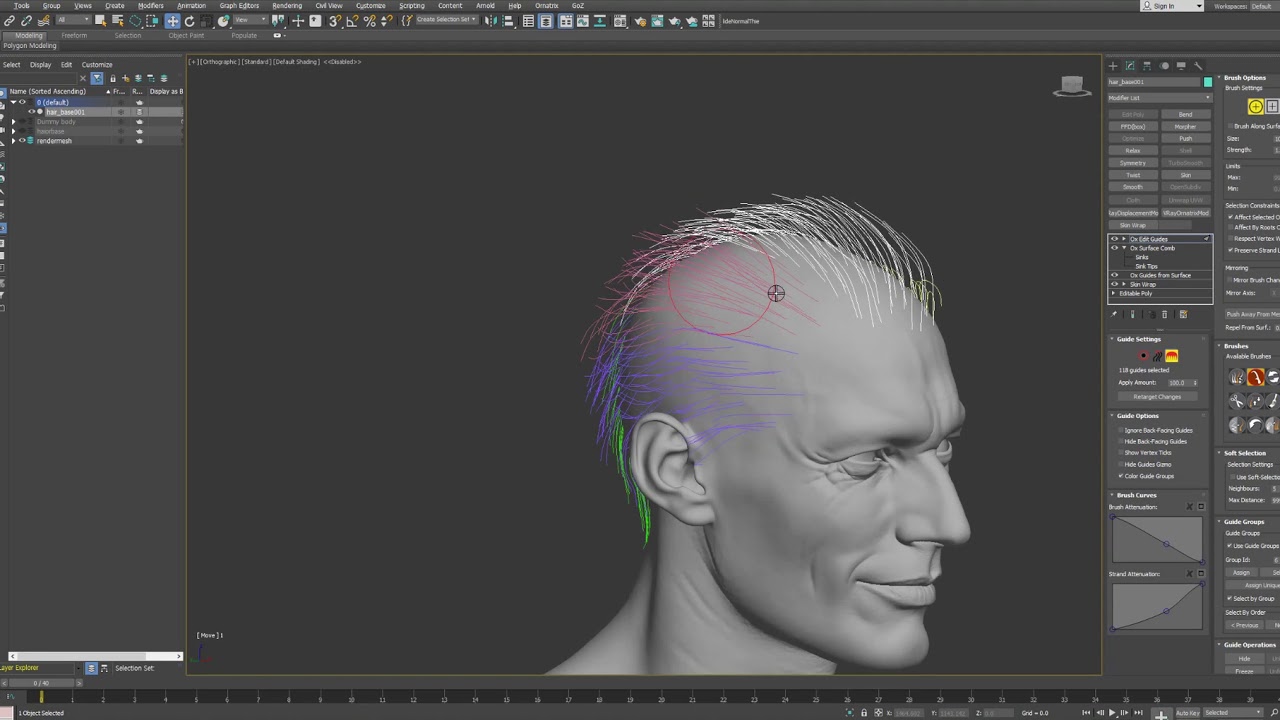Open the Ornatrix menu
Image resolution: width=1280 pixels, height=720 pixels.
(x=546, y=6)
